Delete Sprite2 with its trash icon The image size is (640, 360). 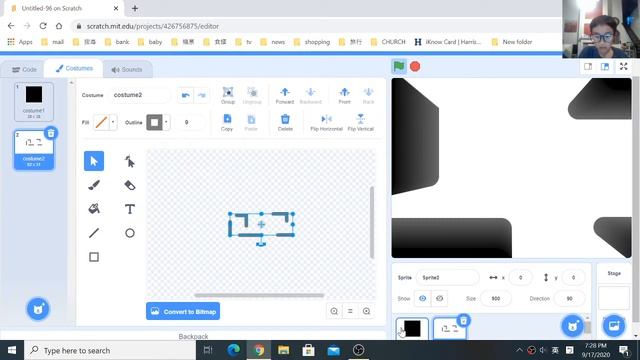(x=464, y=321)
